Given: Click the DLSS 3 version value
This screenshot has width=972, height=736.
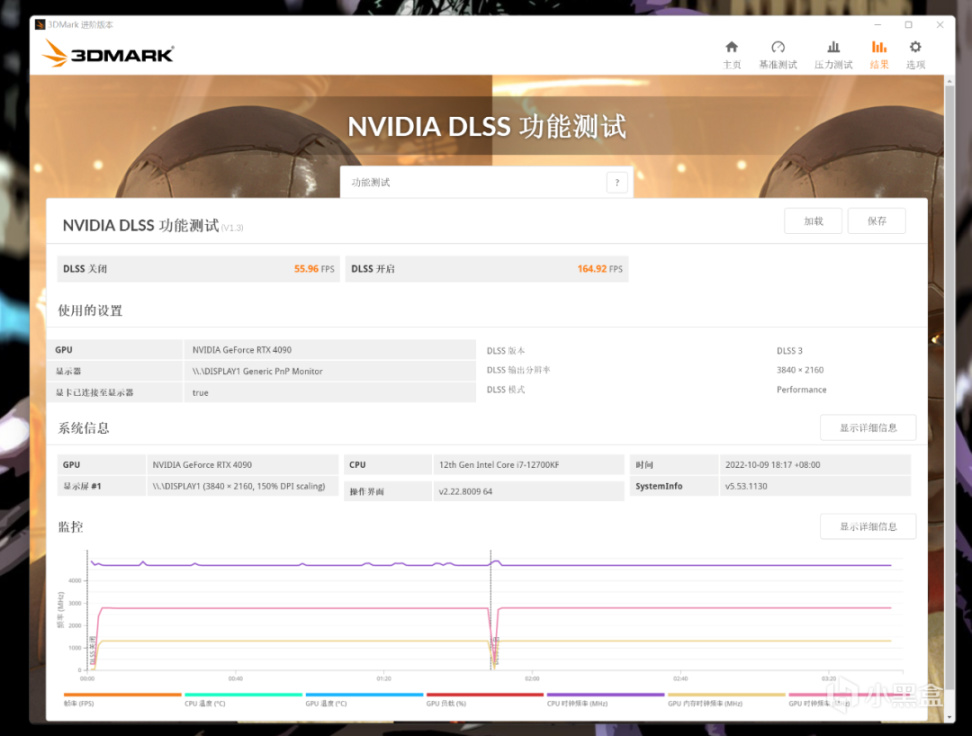Looking at the screenshot, I should coord(789,350).
